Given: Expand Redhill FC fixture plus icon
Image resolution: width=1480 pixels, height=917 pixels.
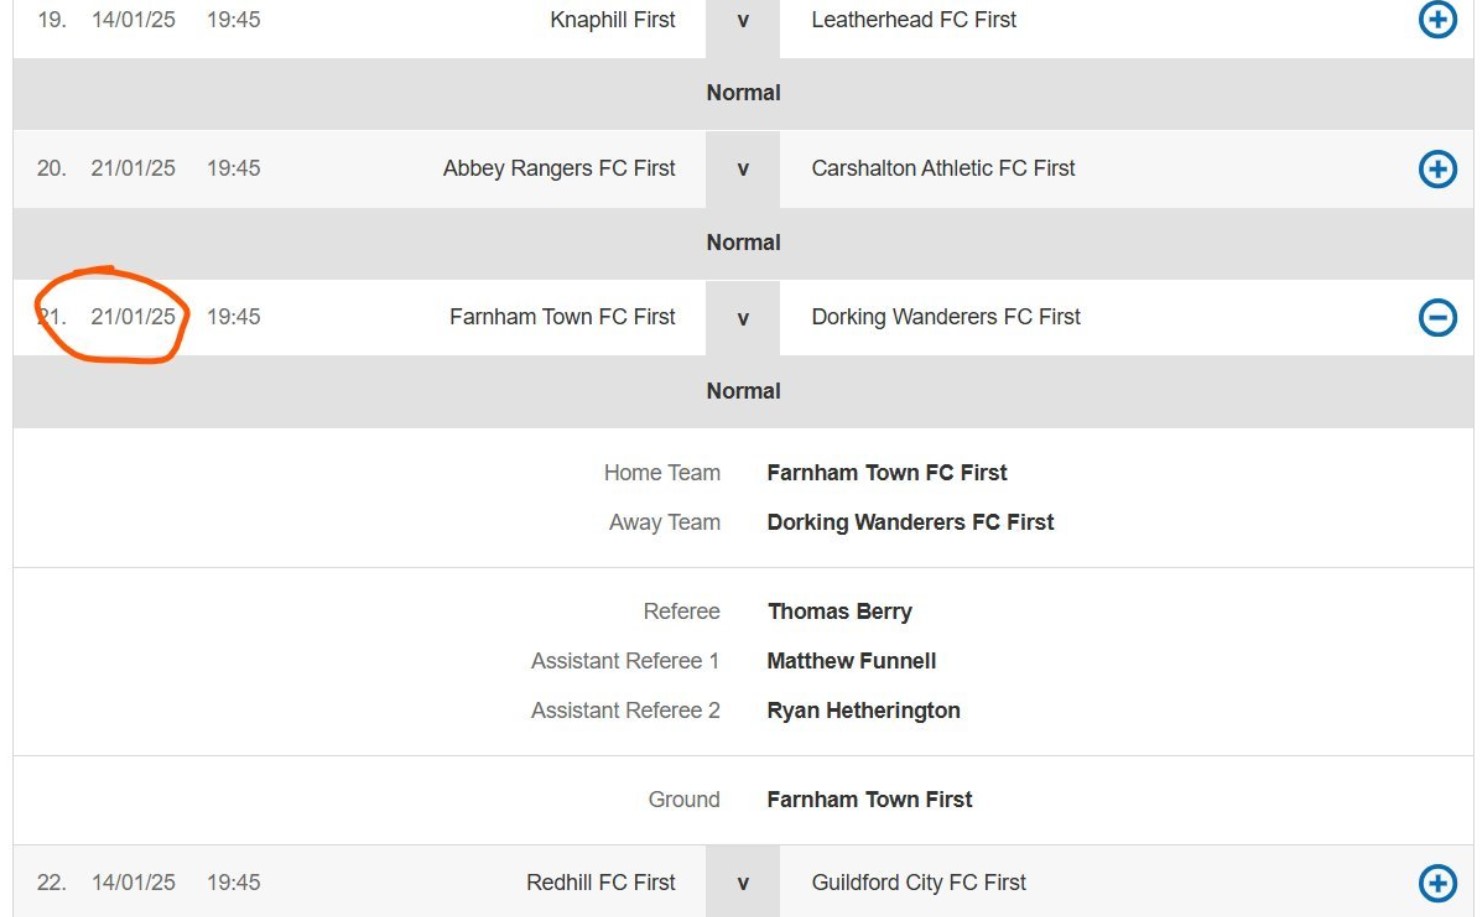Looking at the screenshot, I should point(1437,882).
